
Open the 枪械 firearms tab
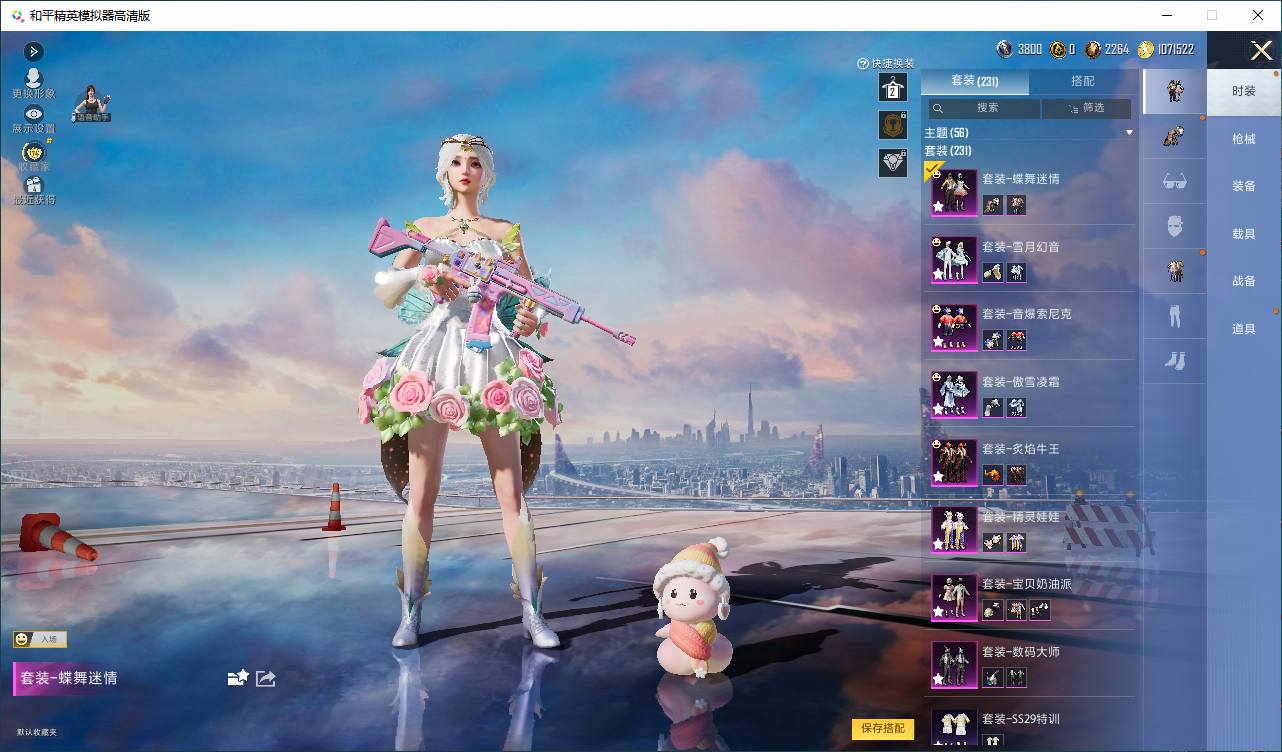click(x=1244, y=139)
